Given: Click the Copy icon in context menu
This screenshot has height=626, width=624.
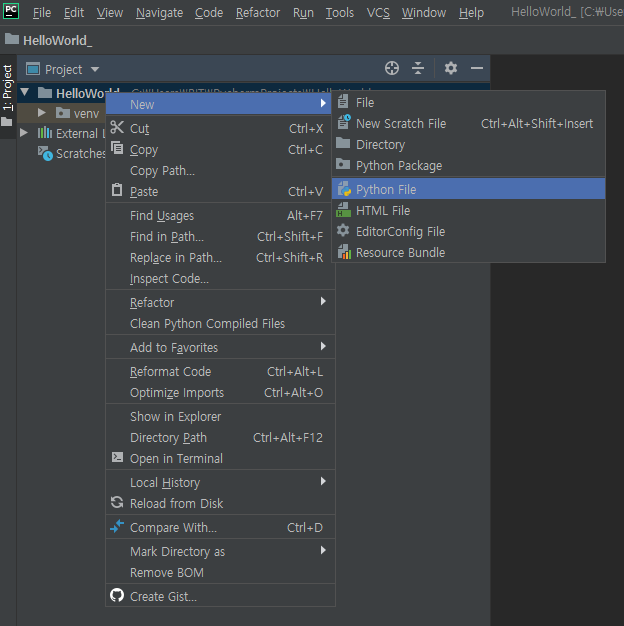Looking at the screenshot, I should [x=117, y=148].
